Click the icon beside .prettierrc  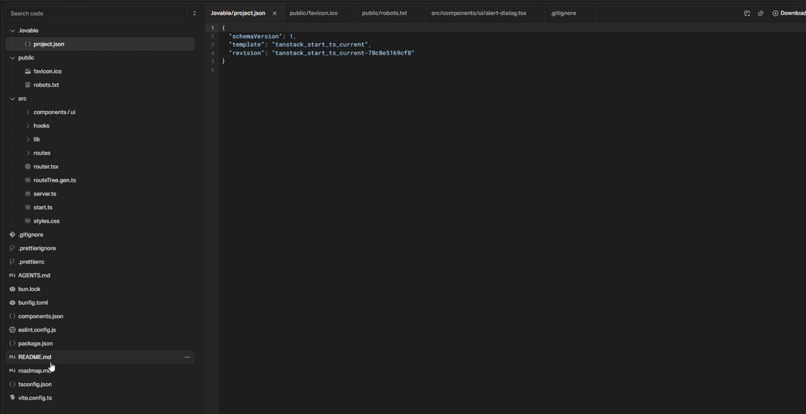[x=12, y=262]
